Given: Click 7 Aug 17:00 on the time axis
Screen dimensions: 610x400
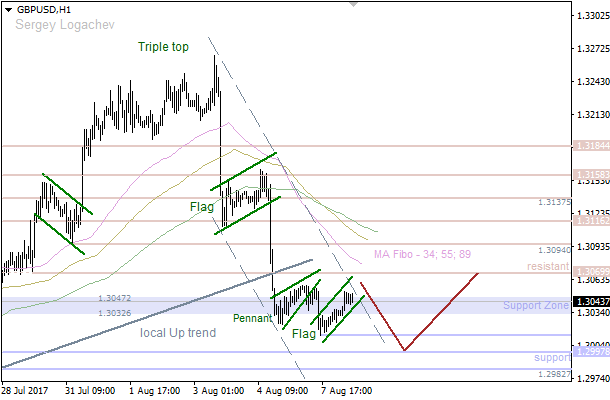Looking at the screenshot, I should (x=347, y=391).
